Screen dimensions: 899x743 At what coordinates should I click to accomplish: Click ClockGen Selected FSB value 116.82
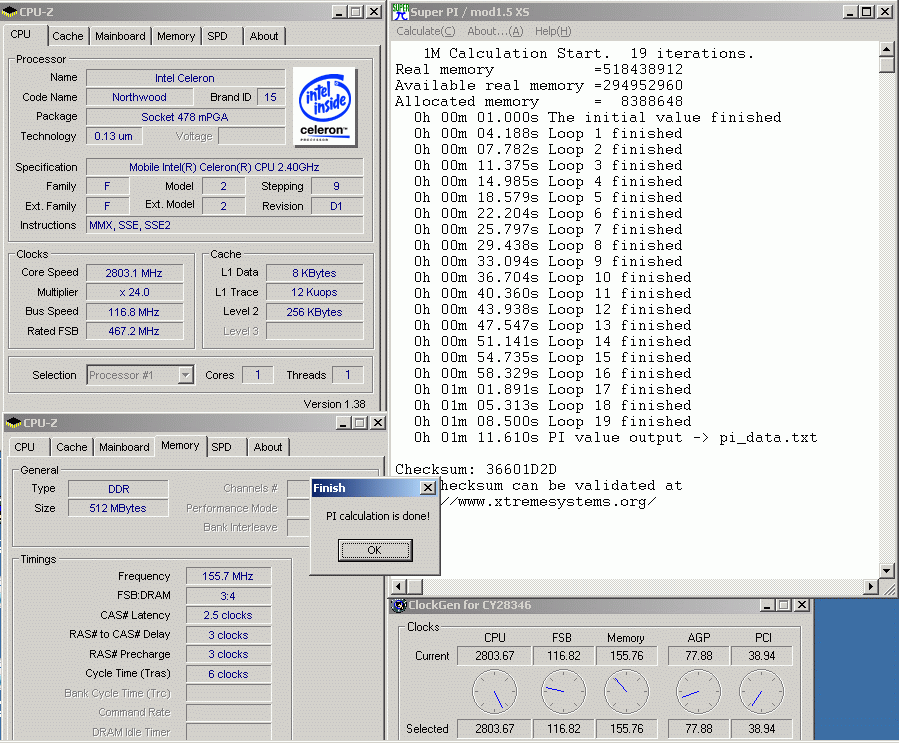pyautogui.click(x=564, y=729)
